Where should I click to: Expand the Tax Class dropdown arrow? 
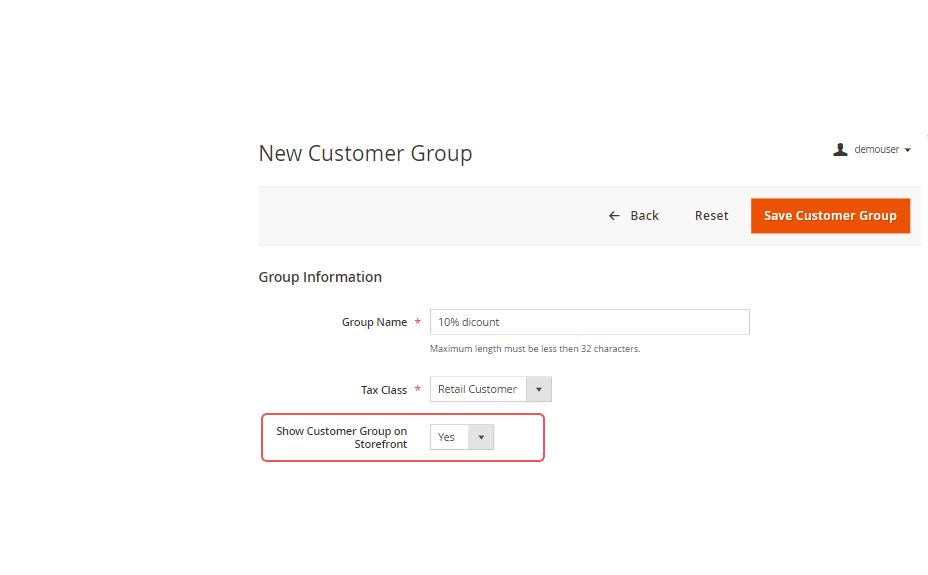click(x=539, y=390)
